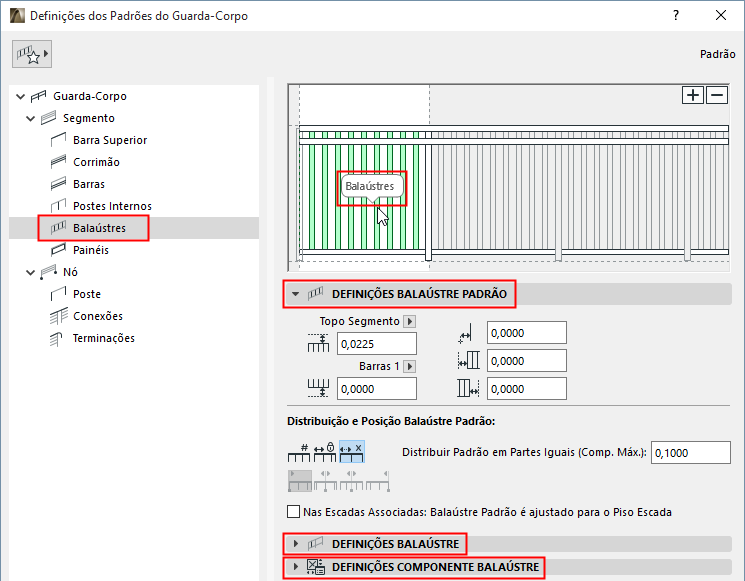
Task: Expand Definições Balaústre panel
Action: [296, 543]
